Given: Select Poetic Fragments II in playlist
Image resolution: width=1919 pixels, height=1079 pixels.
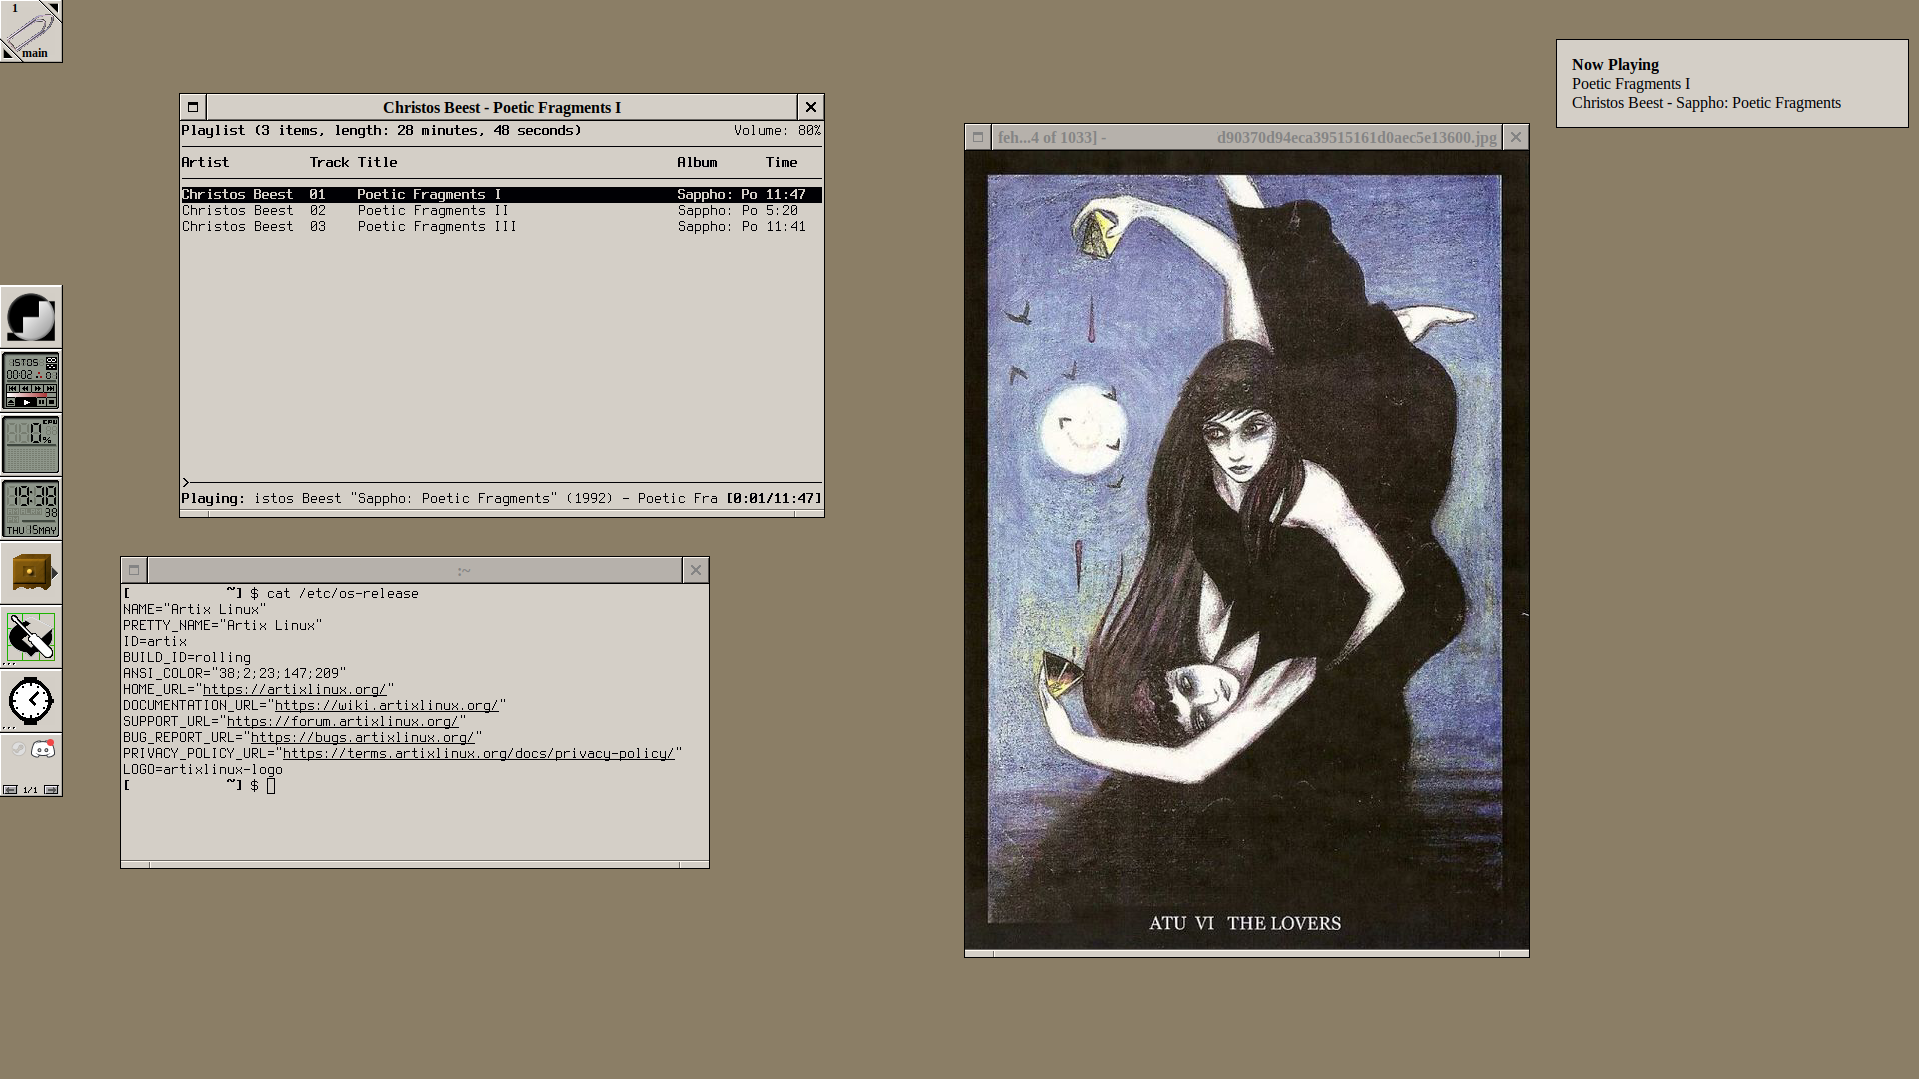Looking at the screenshot, I should 433,211.
